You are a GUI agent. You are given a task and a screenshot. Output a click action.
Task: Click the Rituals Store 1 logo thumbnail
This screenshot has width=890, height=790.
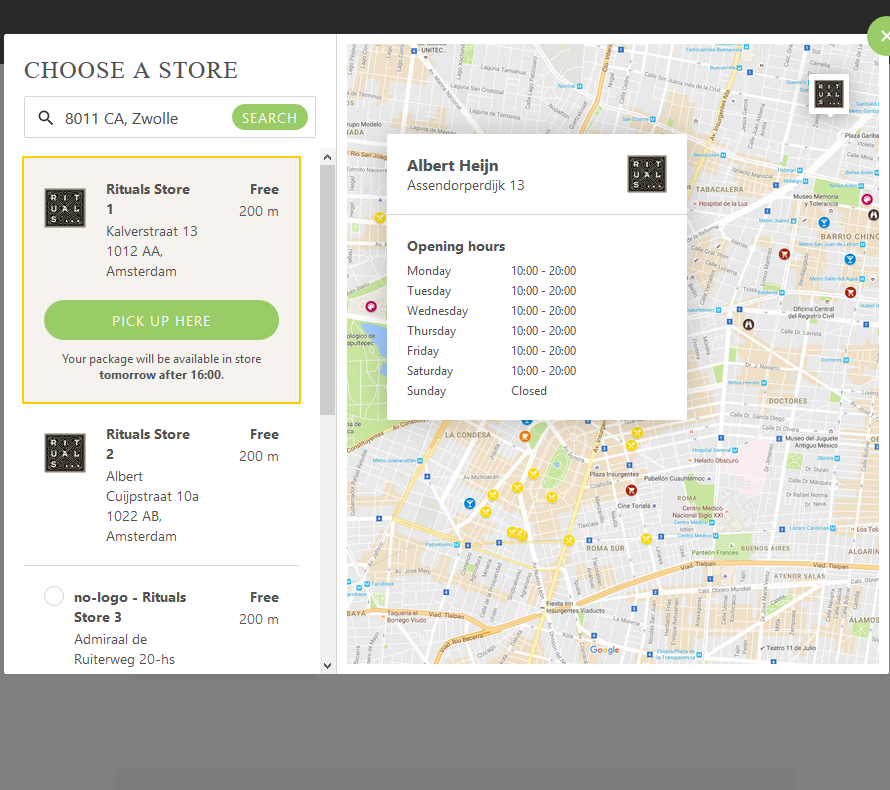point(65,208)
